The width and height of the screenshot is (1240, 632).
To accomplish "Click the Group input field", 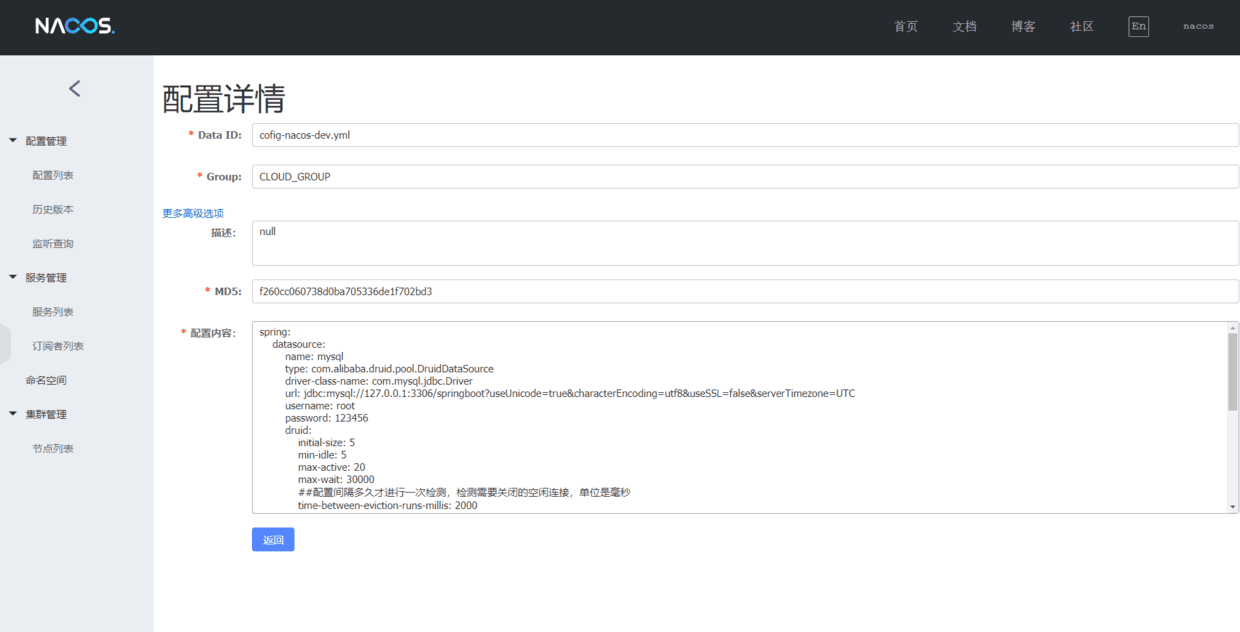I will tap(745, 177).
